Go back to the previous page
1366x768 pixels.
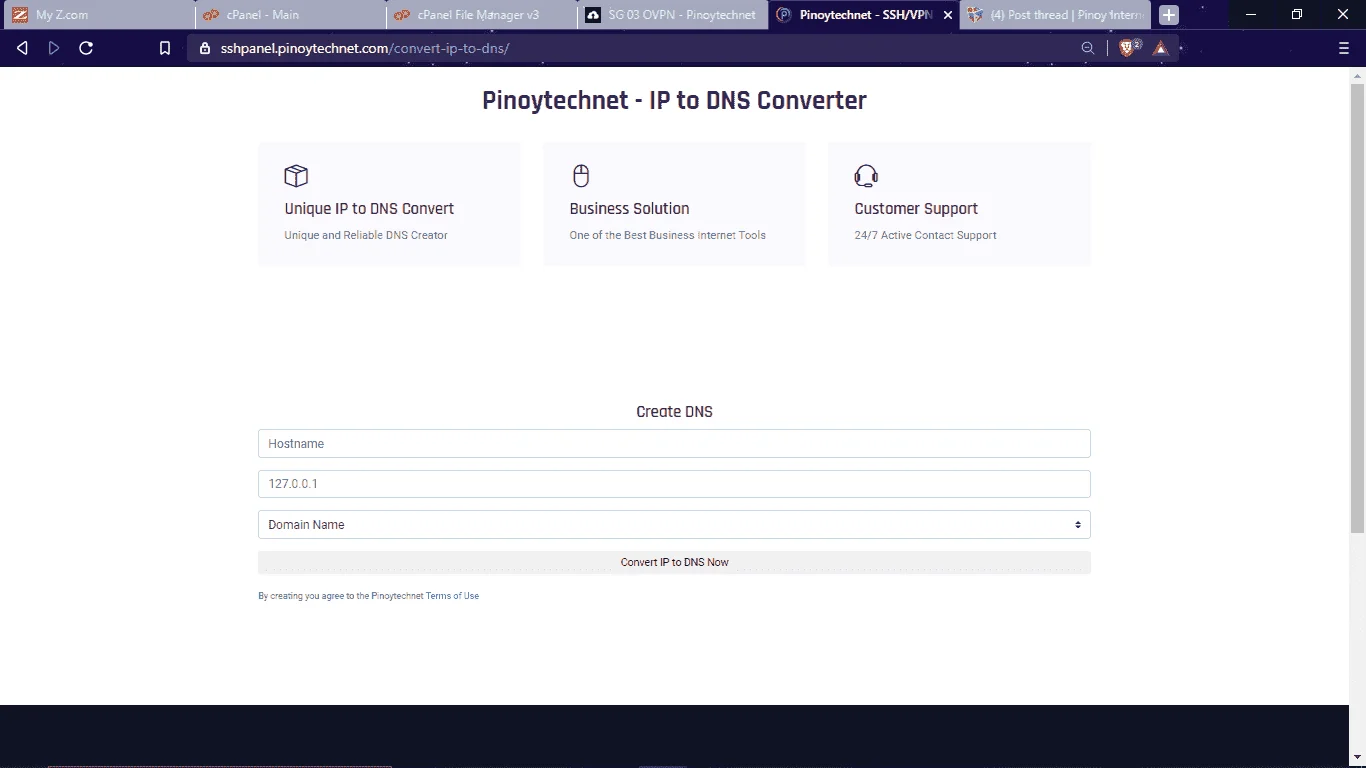tap(22, 48)
